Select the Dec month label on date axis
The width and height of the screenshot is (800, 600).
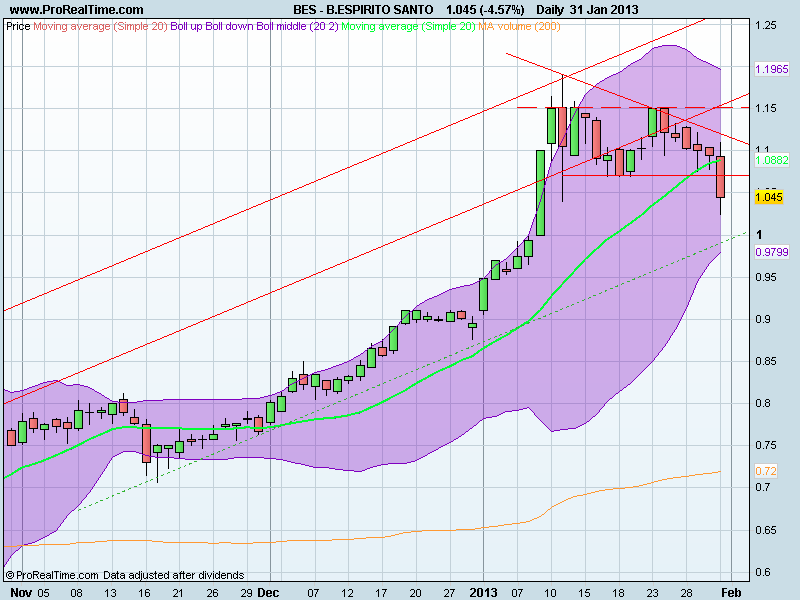[268, 592]
